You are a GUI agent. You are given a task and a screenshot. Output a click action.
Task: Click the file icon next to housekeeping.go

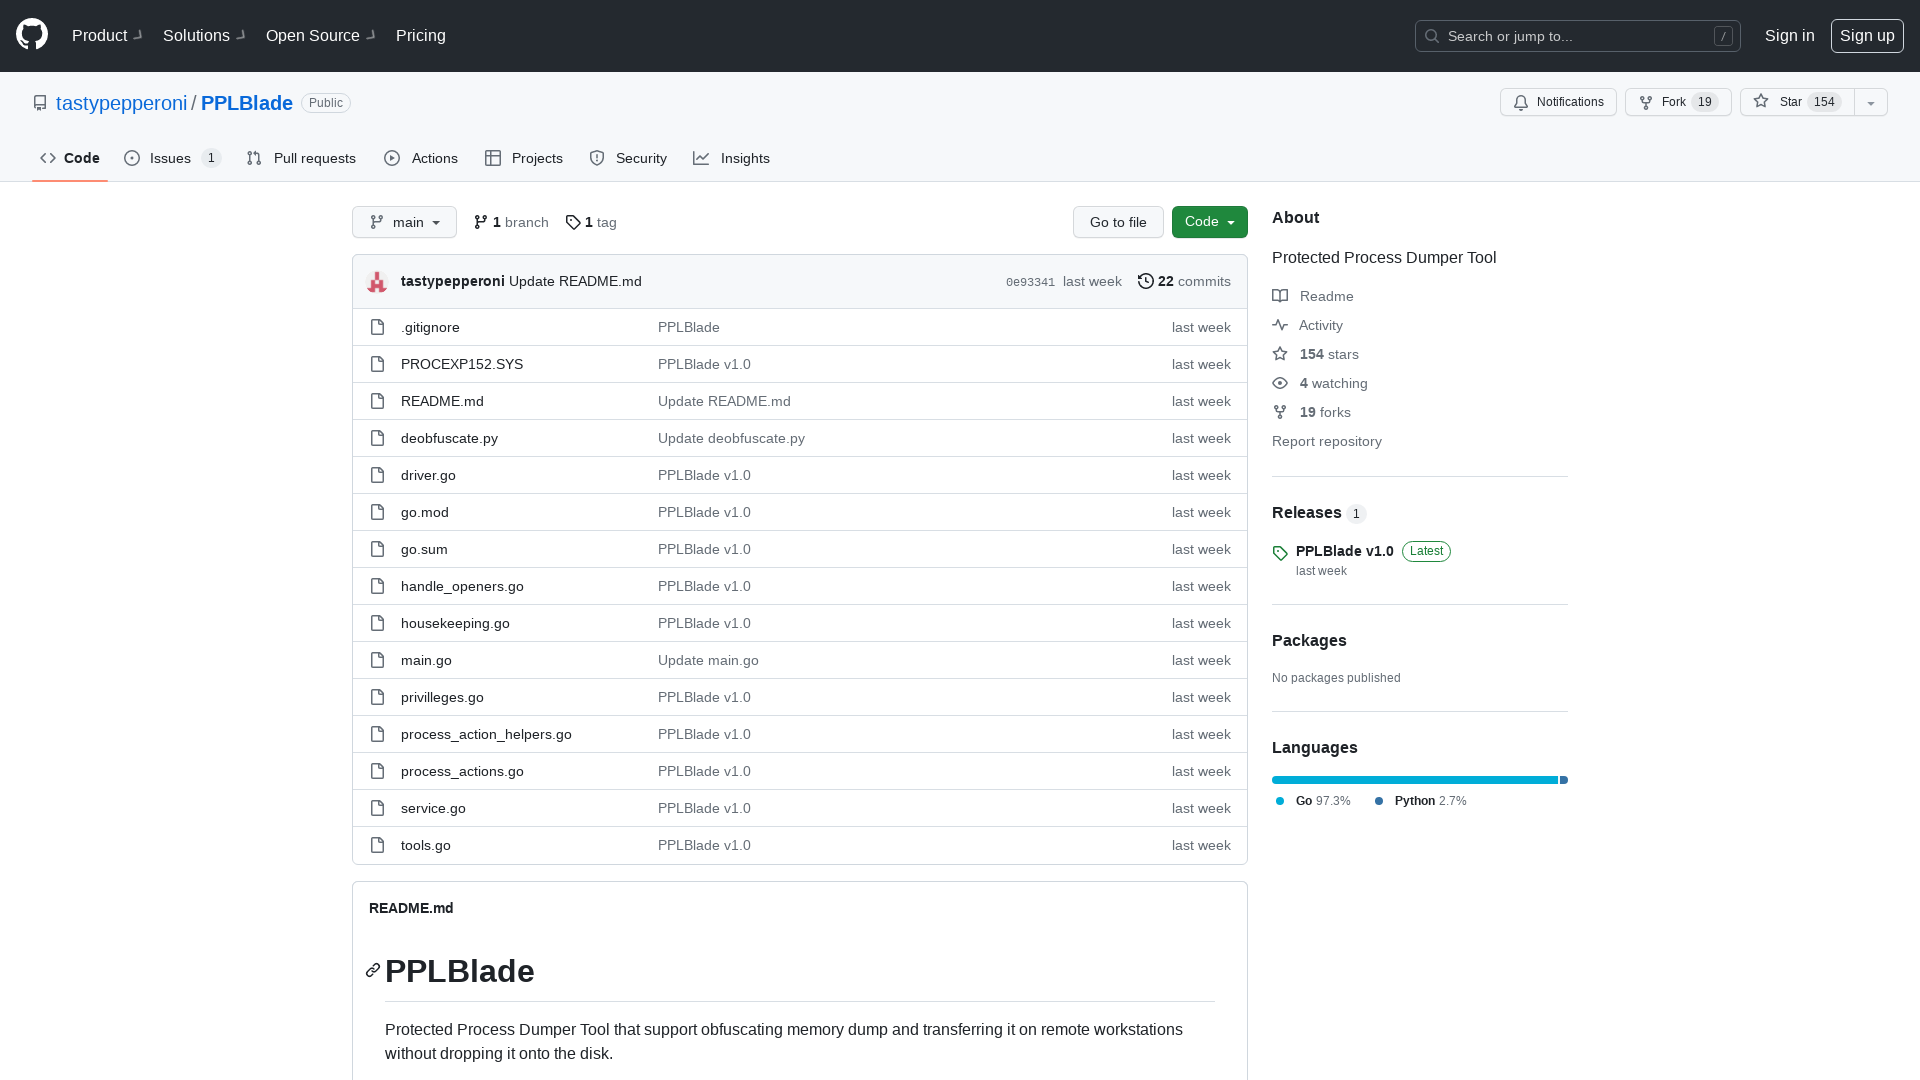tap(377, 624)
